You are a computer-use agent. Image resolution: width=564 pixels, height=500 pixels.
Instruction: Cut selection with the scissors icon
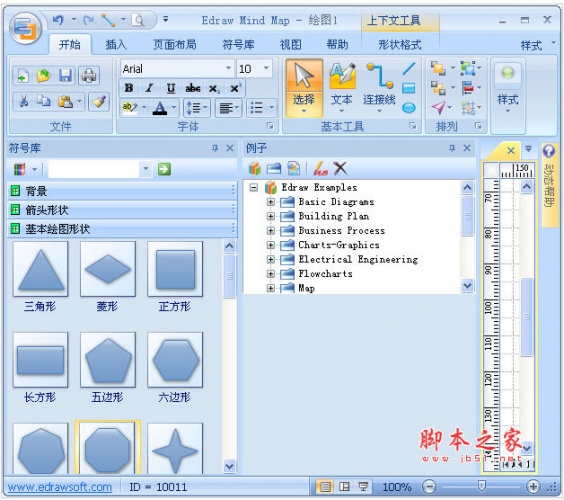(x=24, y=101)
